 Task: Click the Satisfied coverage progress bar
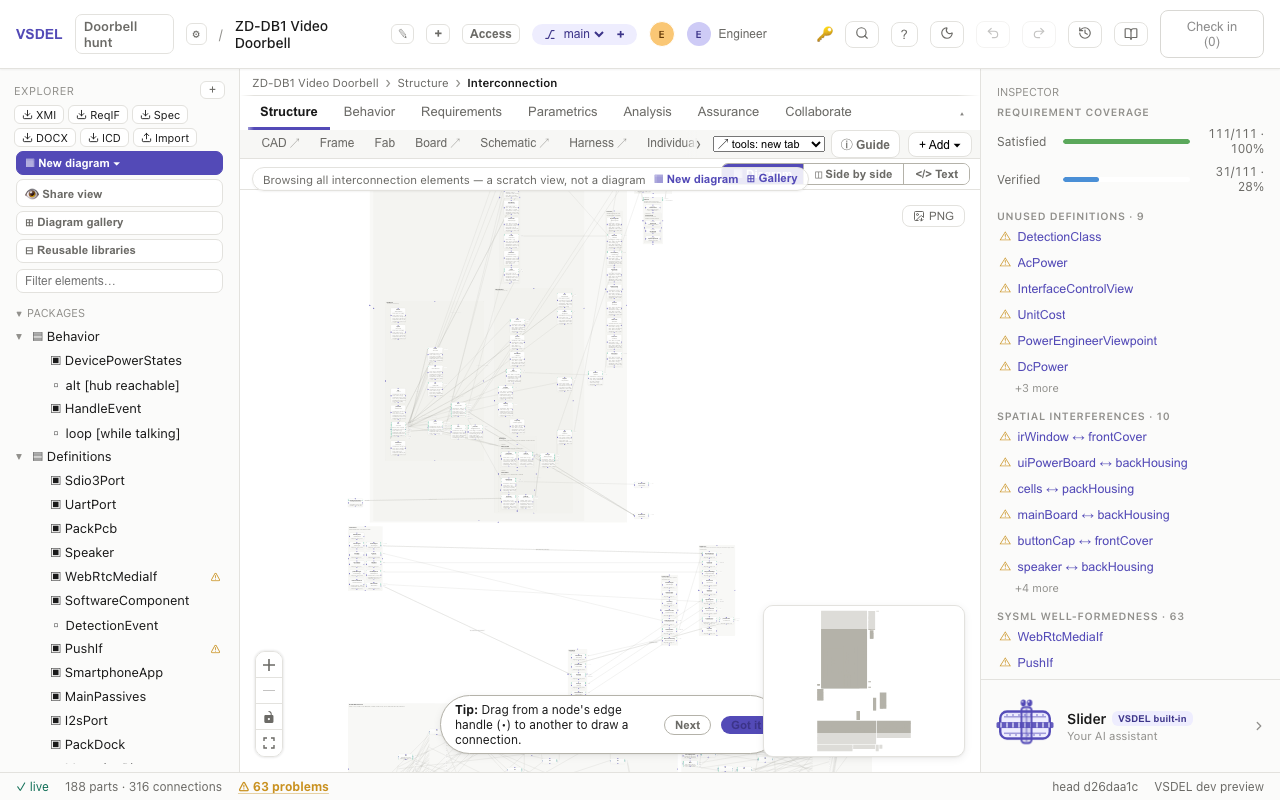(x=1126, y=142)
